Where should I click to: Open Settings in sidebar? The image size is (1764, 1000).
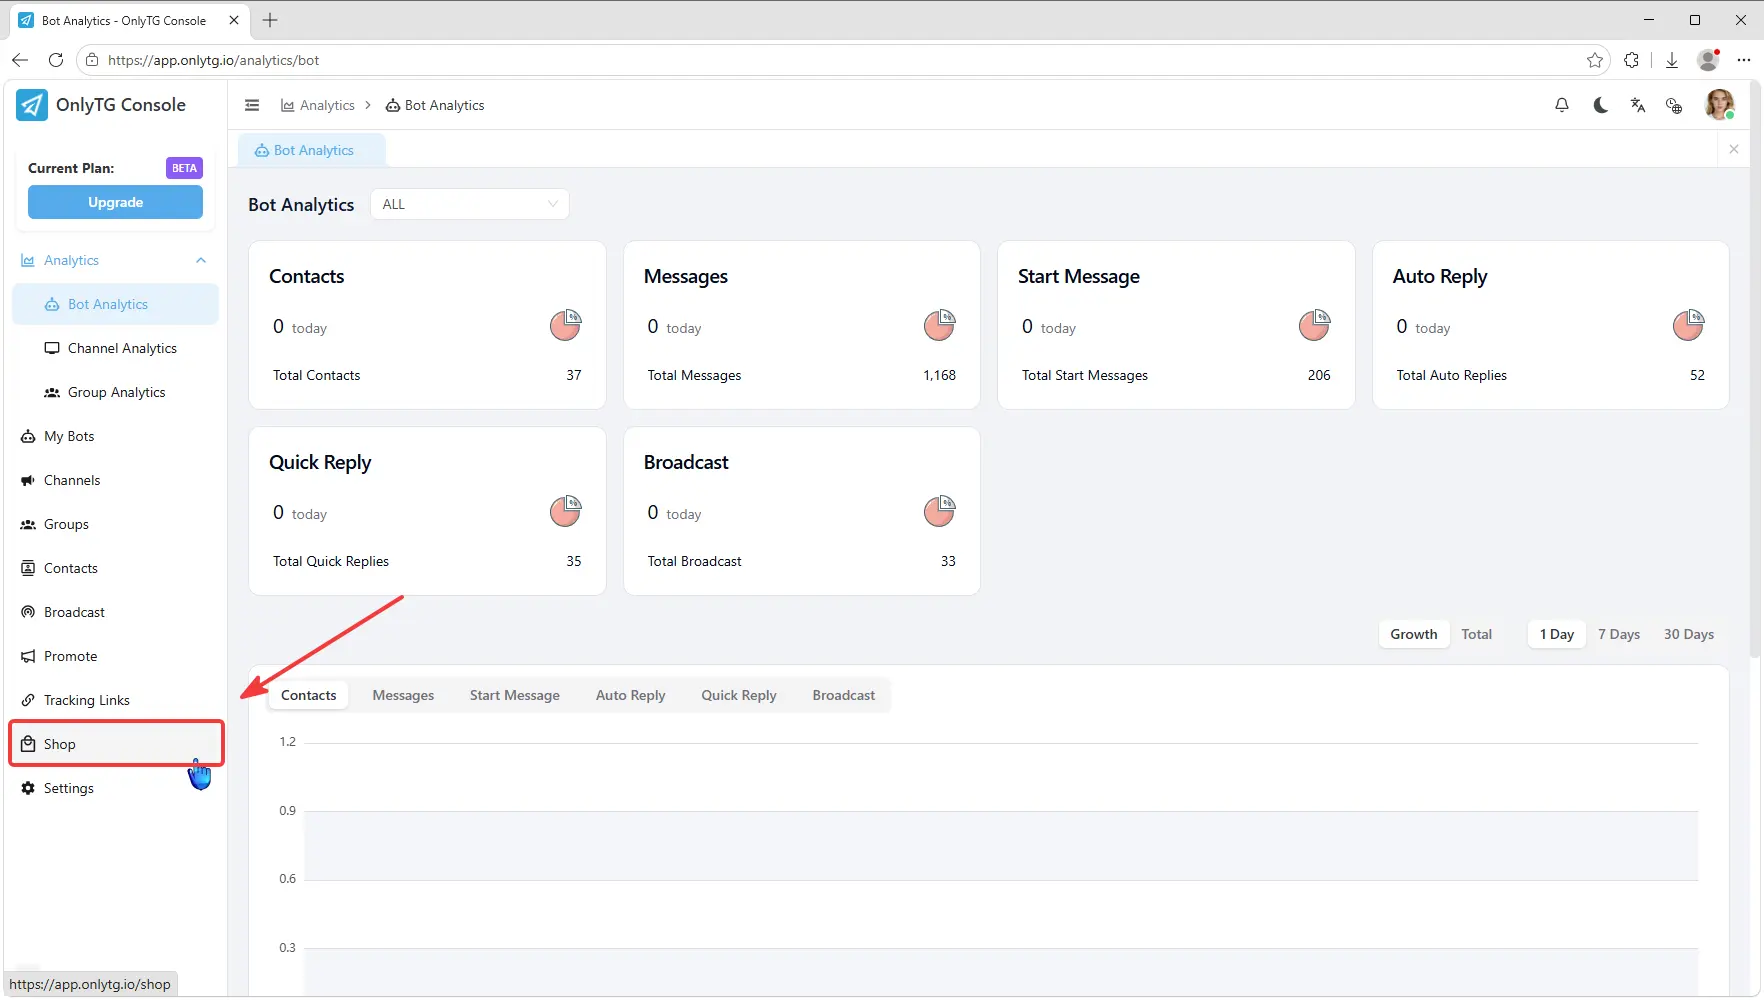click(x=116, y=788)
